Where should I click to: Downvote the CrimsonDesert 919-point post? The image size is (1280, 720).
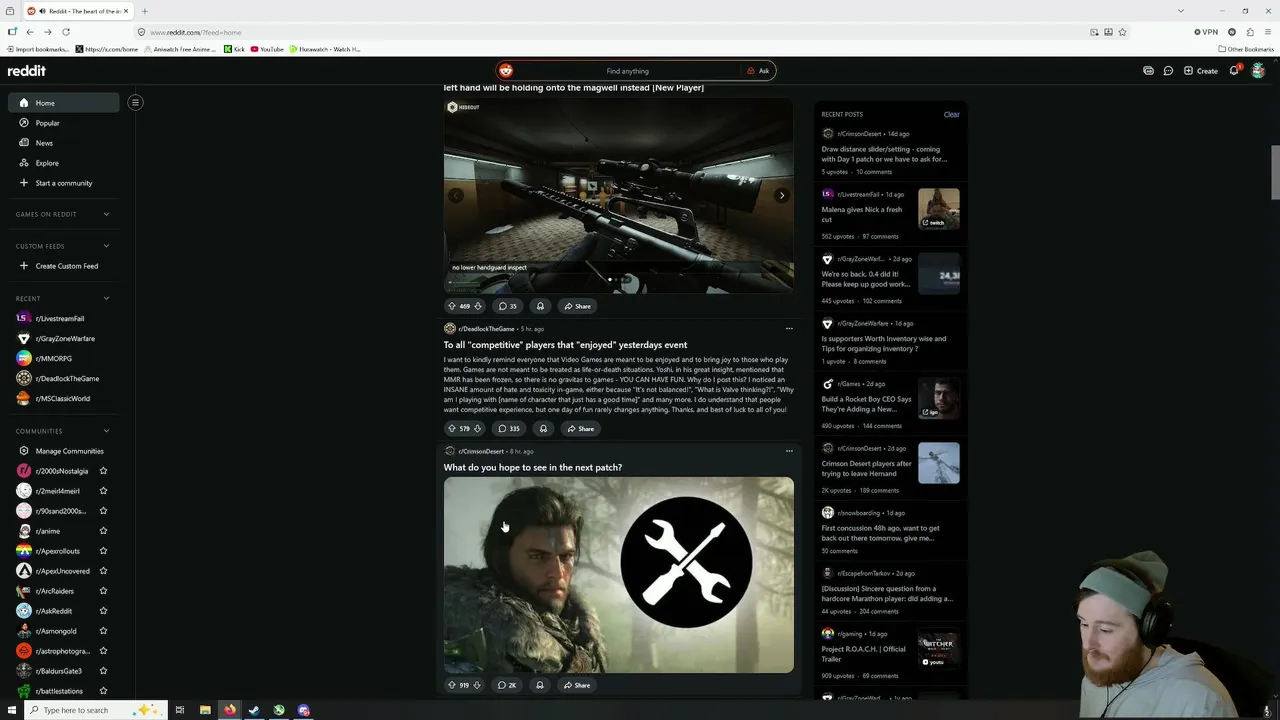[478, 685]
